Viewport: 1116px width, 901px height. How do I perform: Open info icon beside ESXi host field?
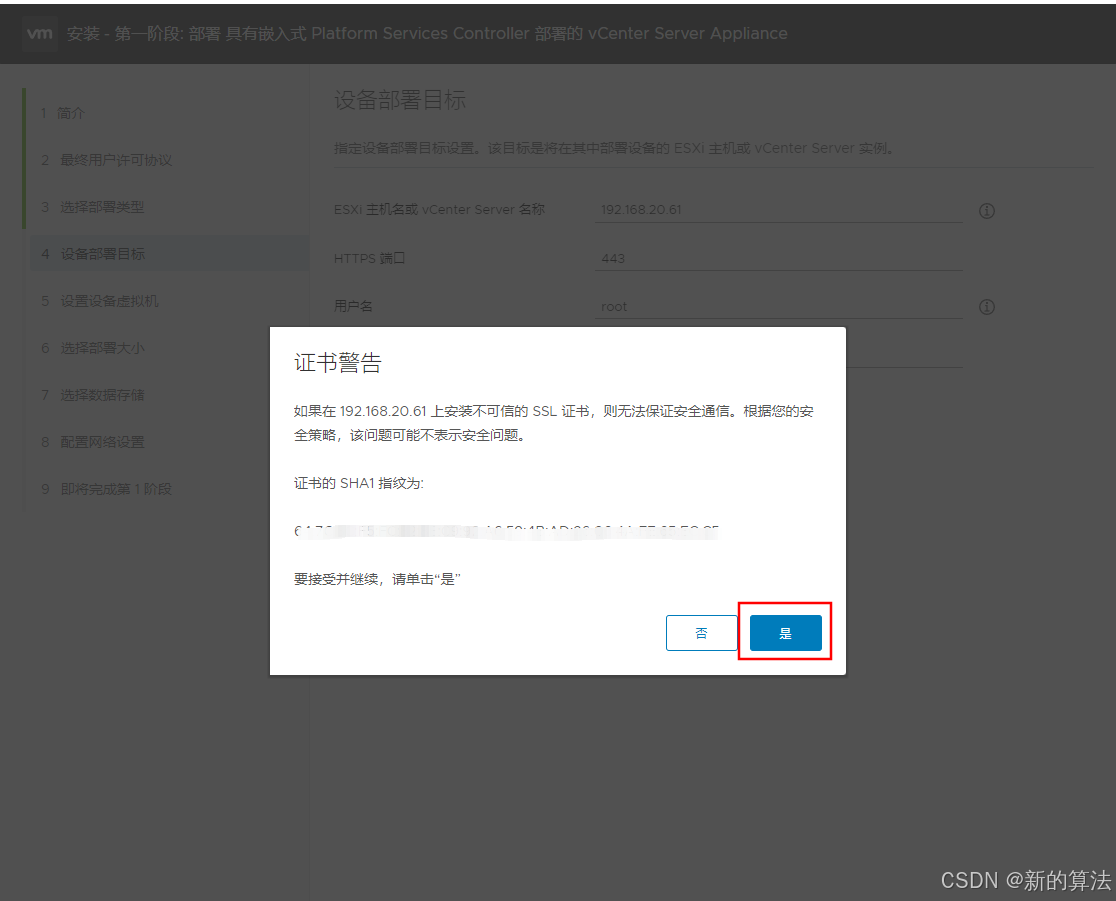click(x=986, y=211)
